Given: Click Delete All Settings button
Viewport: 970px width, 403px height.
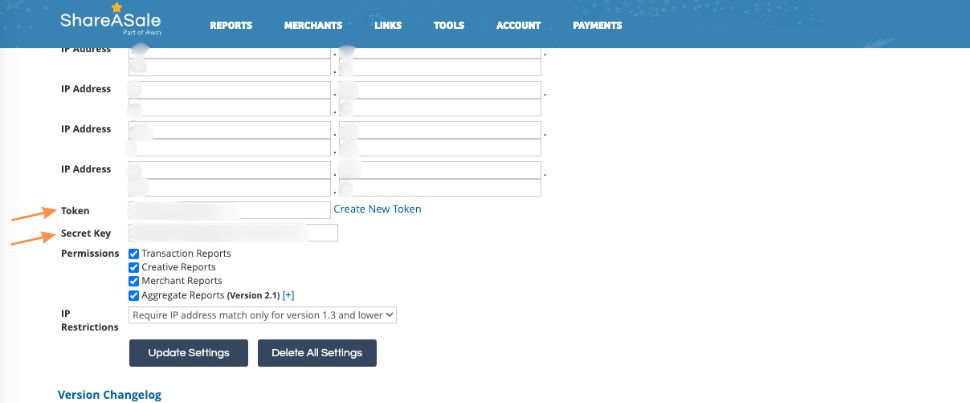Looking at the screenshot, I should [317, 353].
